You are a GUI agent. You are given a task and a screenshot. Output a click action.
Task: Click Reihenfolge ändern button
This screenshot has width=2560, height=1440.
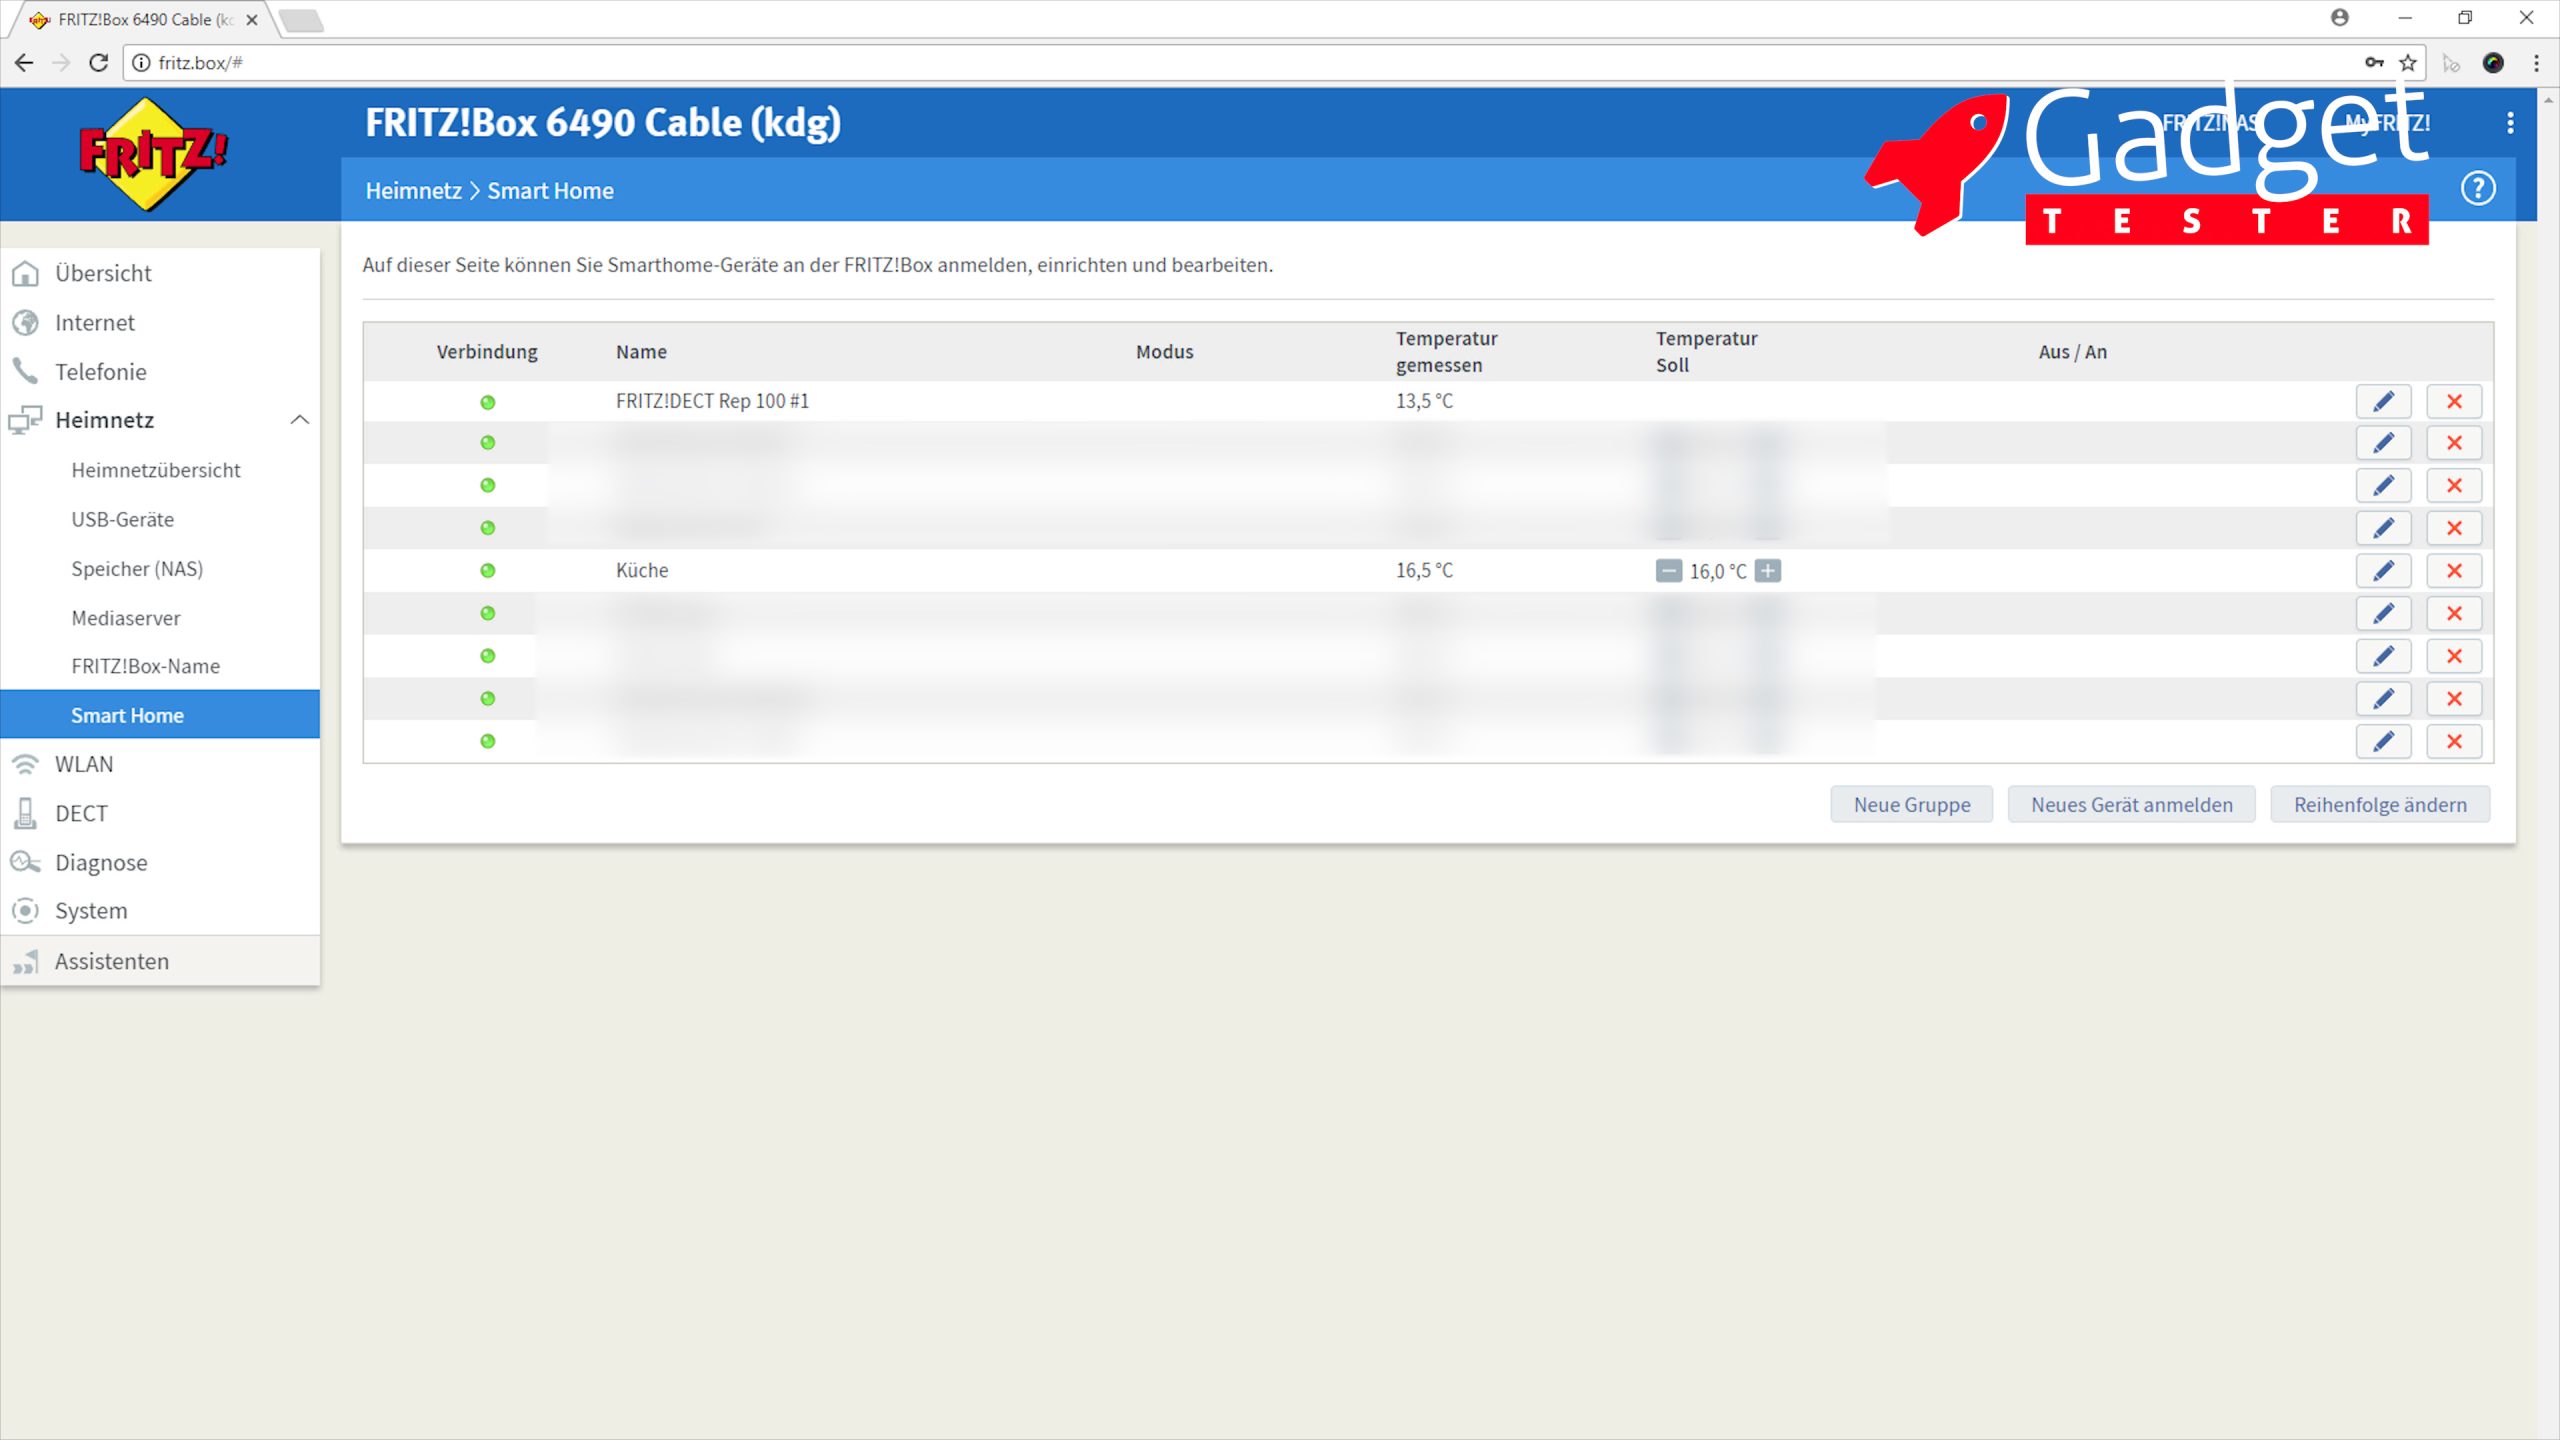tap(2379, 804)
